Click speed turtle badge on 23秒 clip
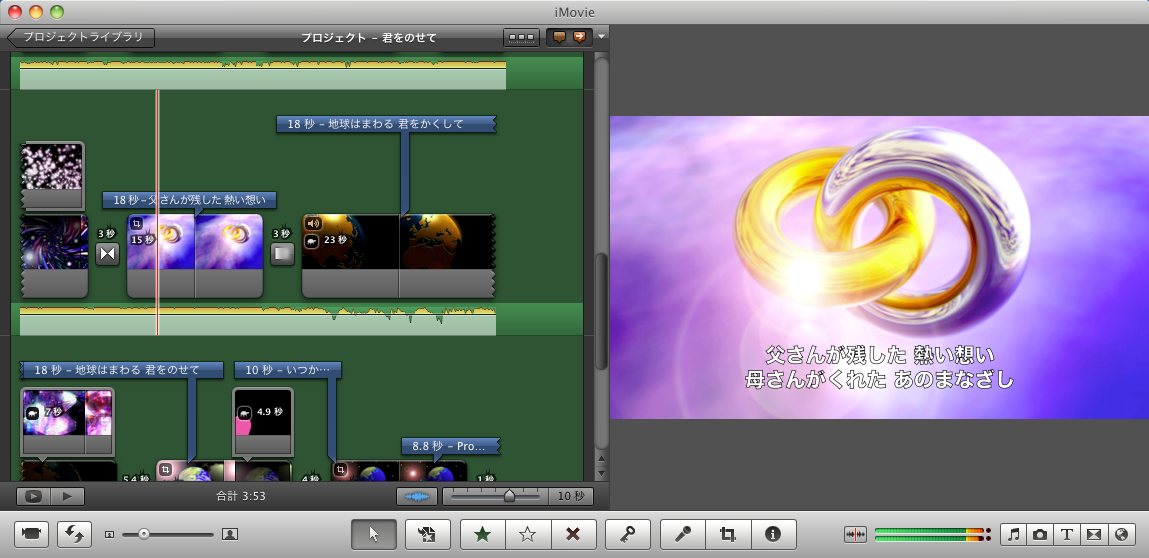The height and width of the screenshot is (558, 1149). click(313, 241)
